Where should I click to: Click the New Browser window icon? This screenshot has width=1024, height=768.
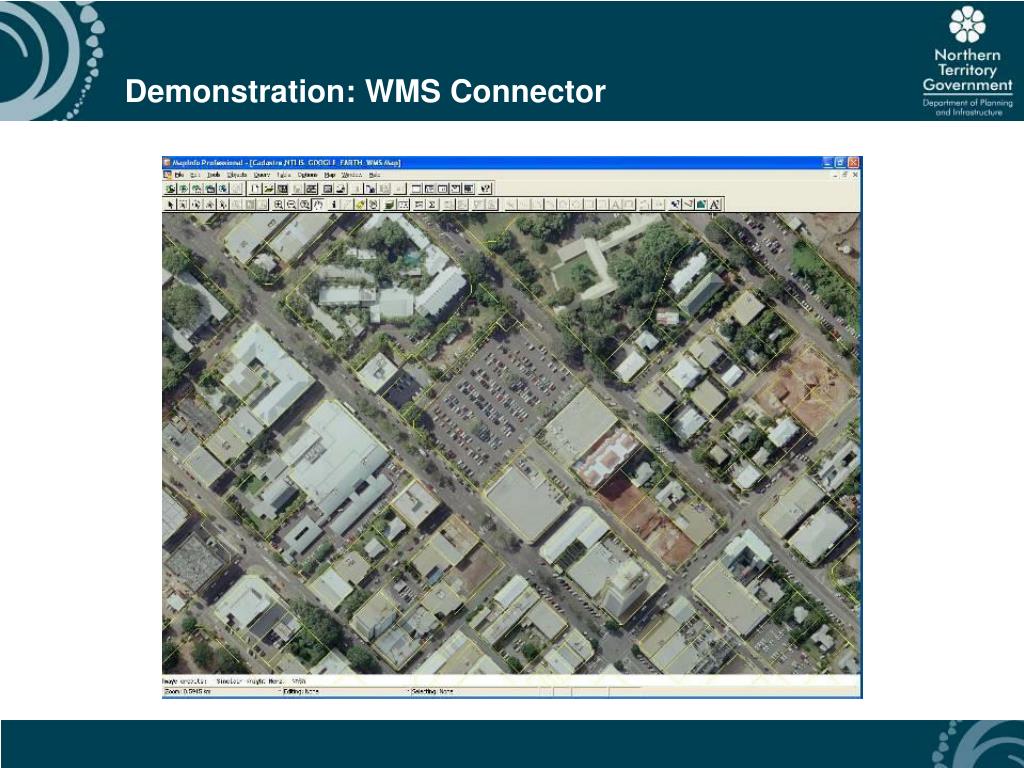click(x=417, y=189)
